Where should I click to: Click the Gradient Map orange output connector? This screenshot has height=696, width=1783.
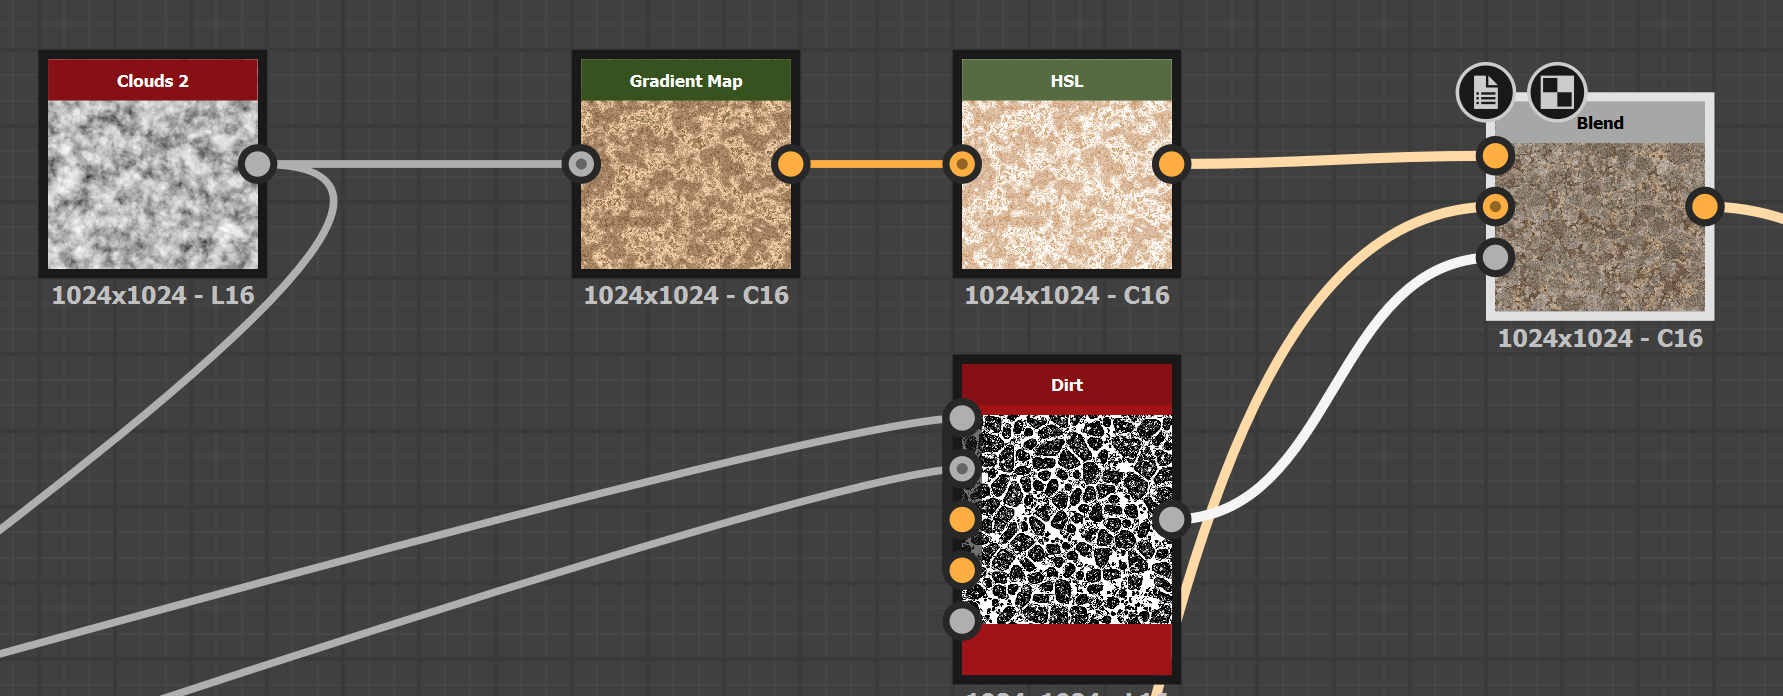[x=791, y=164]
